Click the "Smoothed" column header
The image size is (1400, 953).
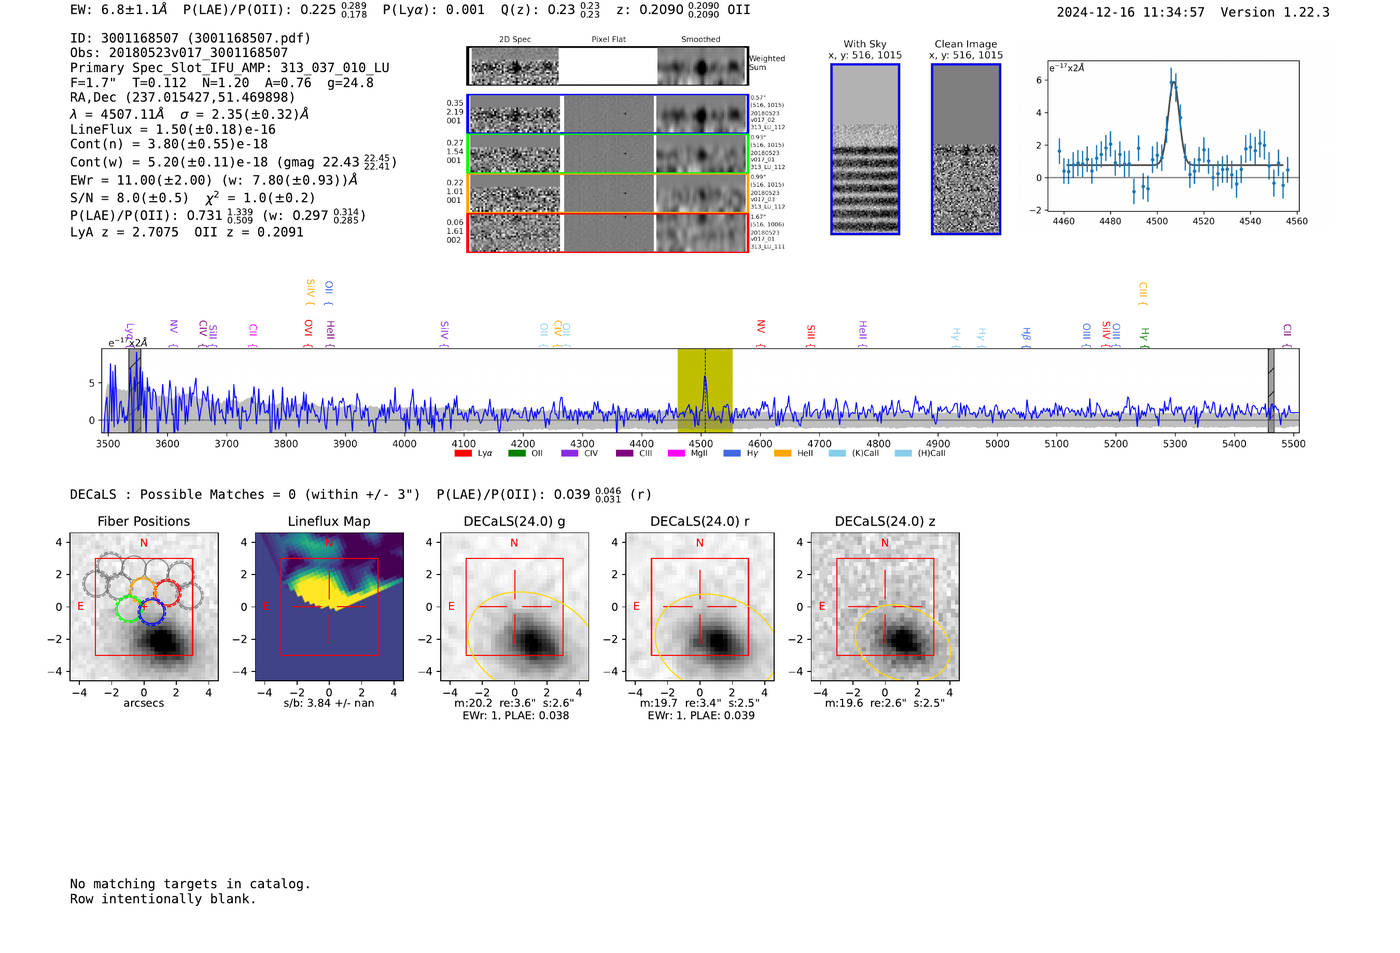click(x=700, y=40)
